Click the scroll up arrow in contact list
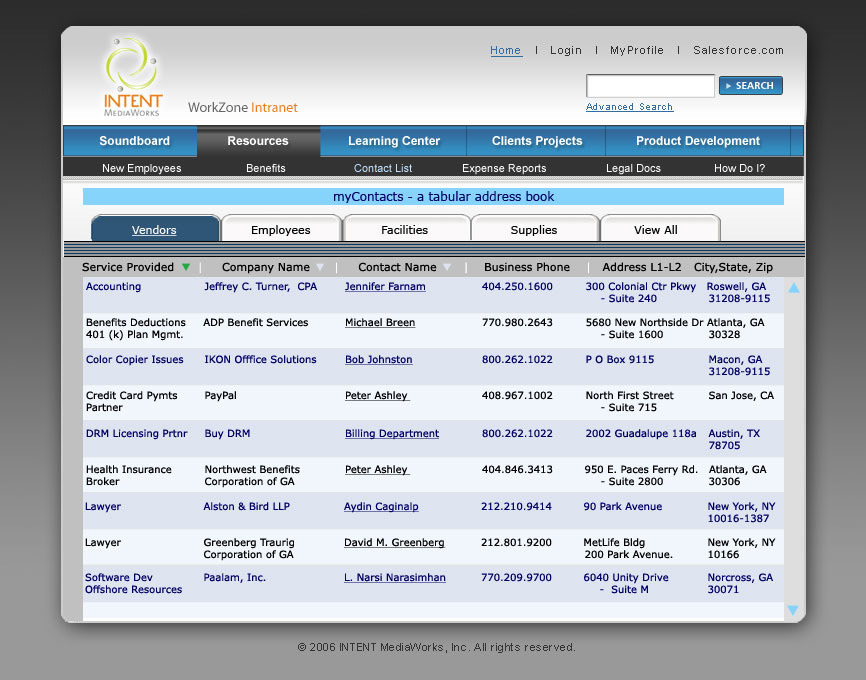This screenshot has height=680, width=866. (x=794, y=288)
